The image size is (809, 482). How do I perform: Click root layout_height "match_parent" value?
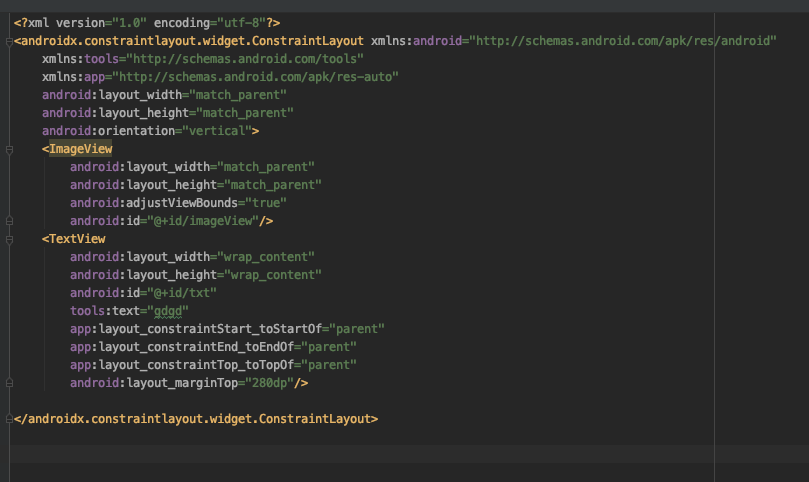(245, 113)
